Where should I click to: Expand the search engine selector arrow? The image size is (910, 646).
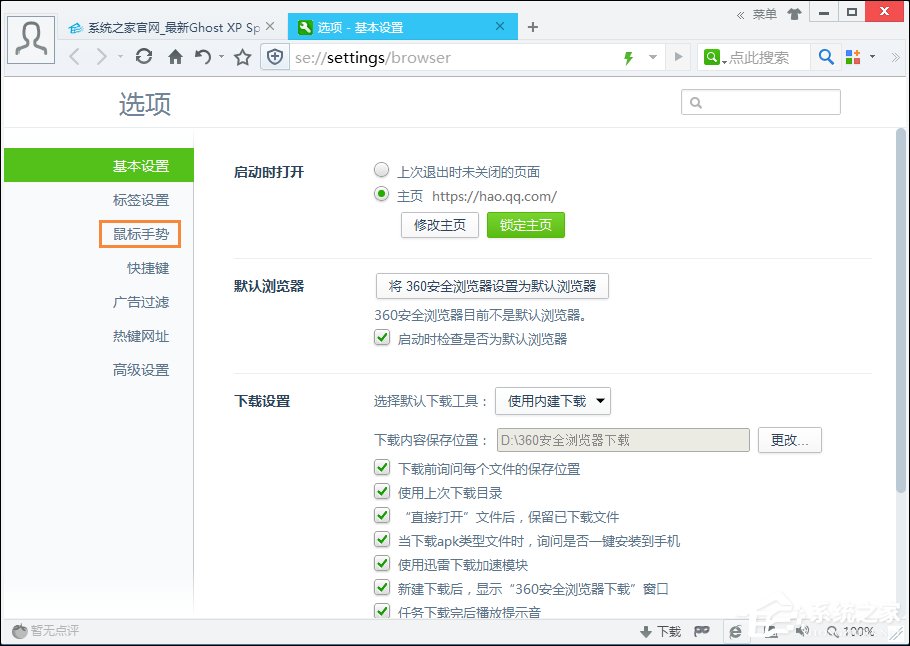pyautogui.click(x=725, y=60)
